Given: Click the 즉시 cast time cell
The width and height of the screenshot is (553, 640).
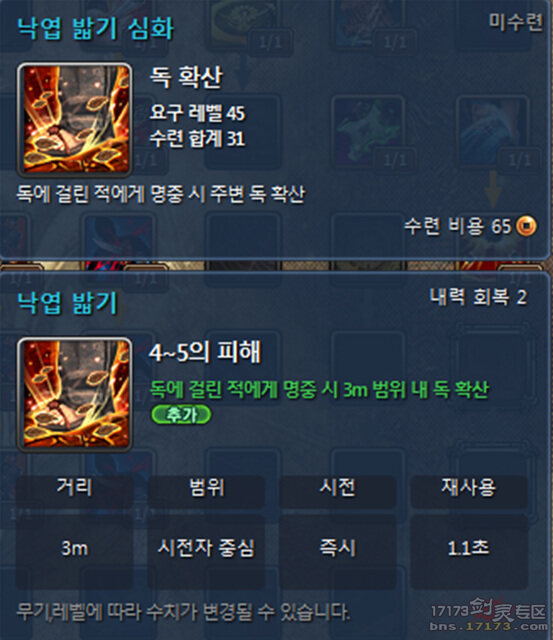Looking at the screenshot, I should (x=338, y=548).
